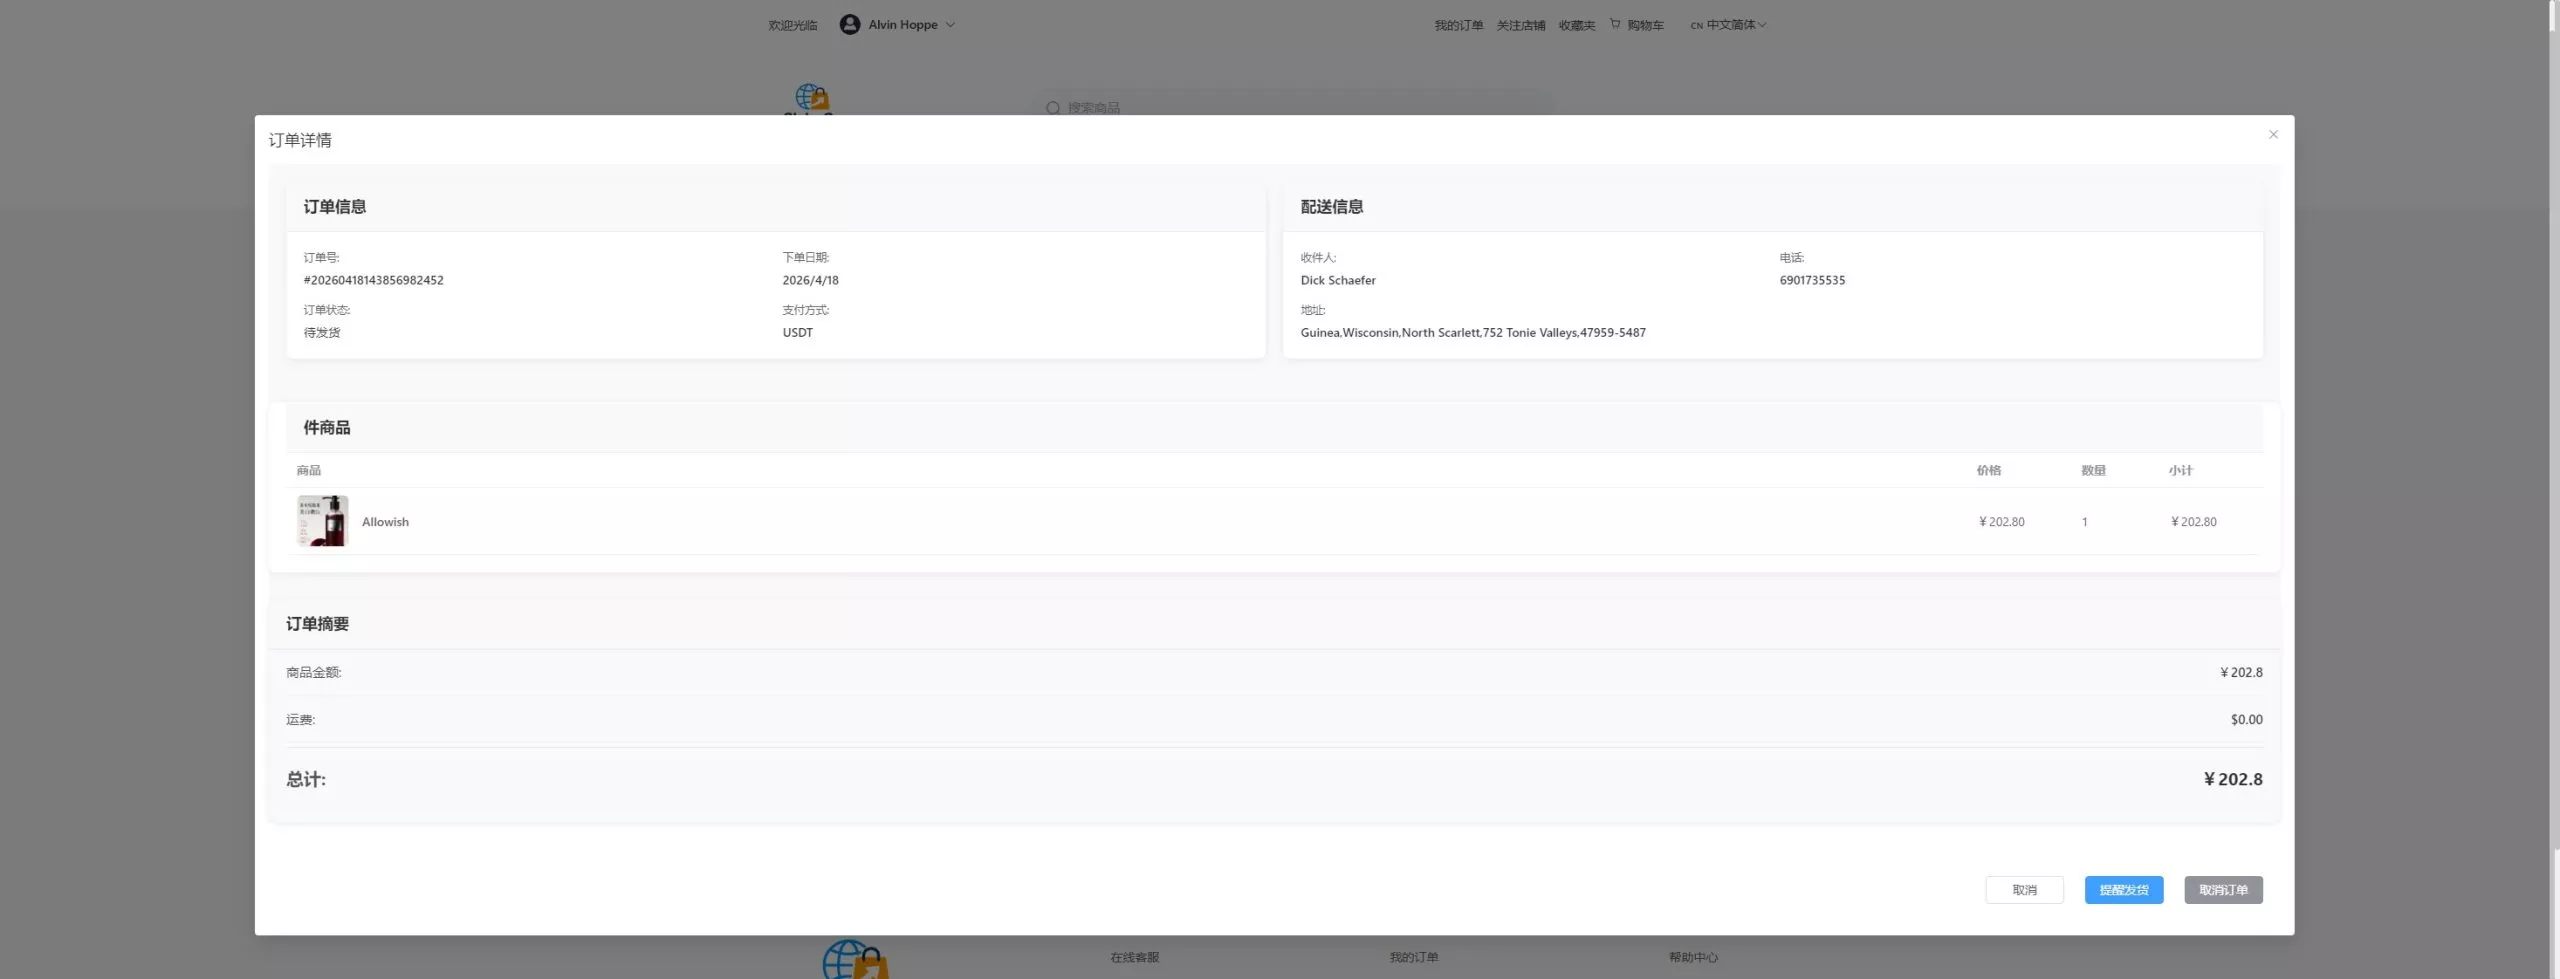Open the shopping cart icon

[1615, 24]
